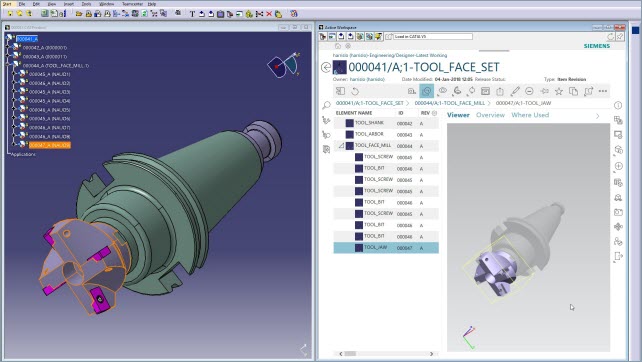
Task: Open the three-dots more commands menu
Action: pos(603,91)
